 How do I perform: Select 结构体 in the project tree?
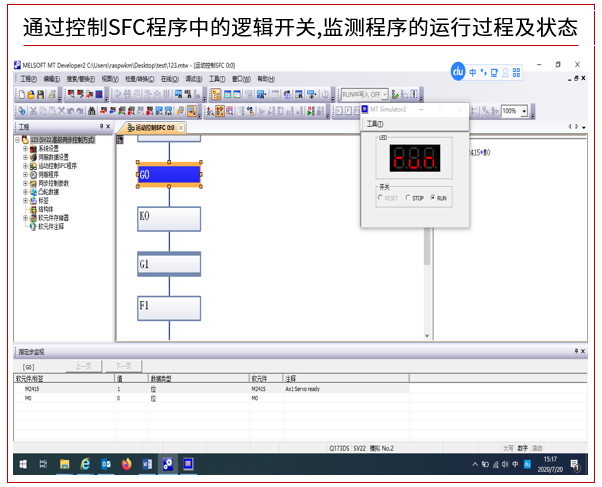click(x=46, y=209)
